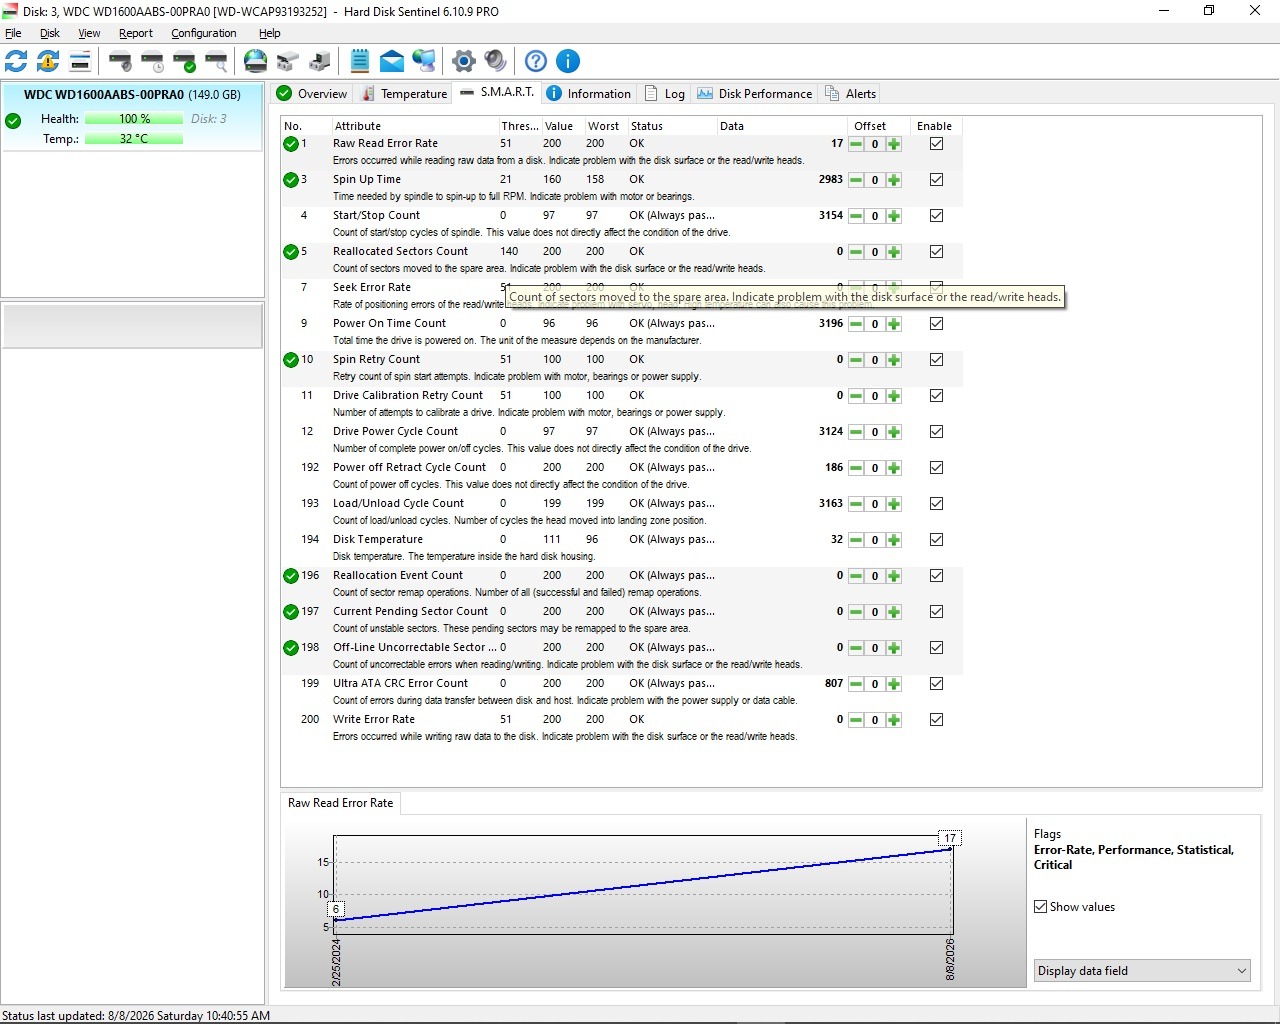Click the chart data point labeled 17
The height and width of the screenshot is (1024, 1280).
pos(950,838)
